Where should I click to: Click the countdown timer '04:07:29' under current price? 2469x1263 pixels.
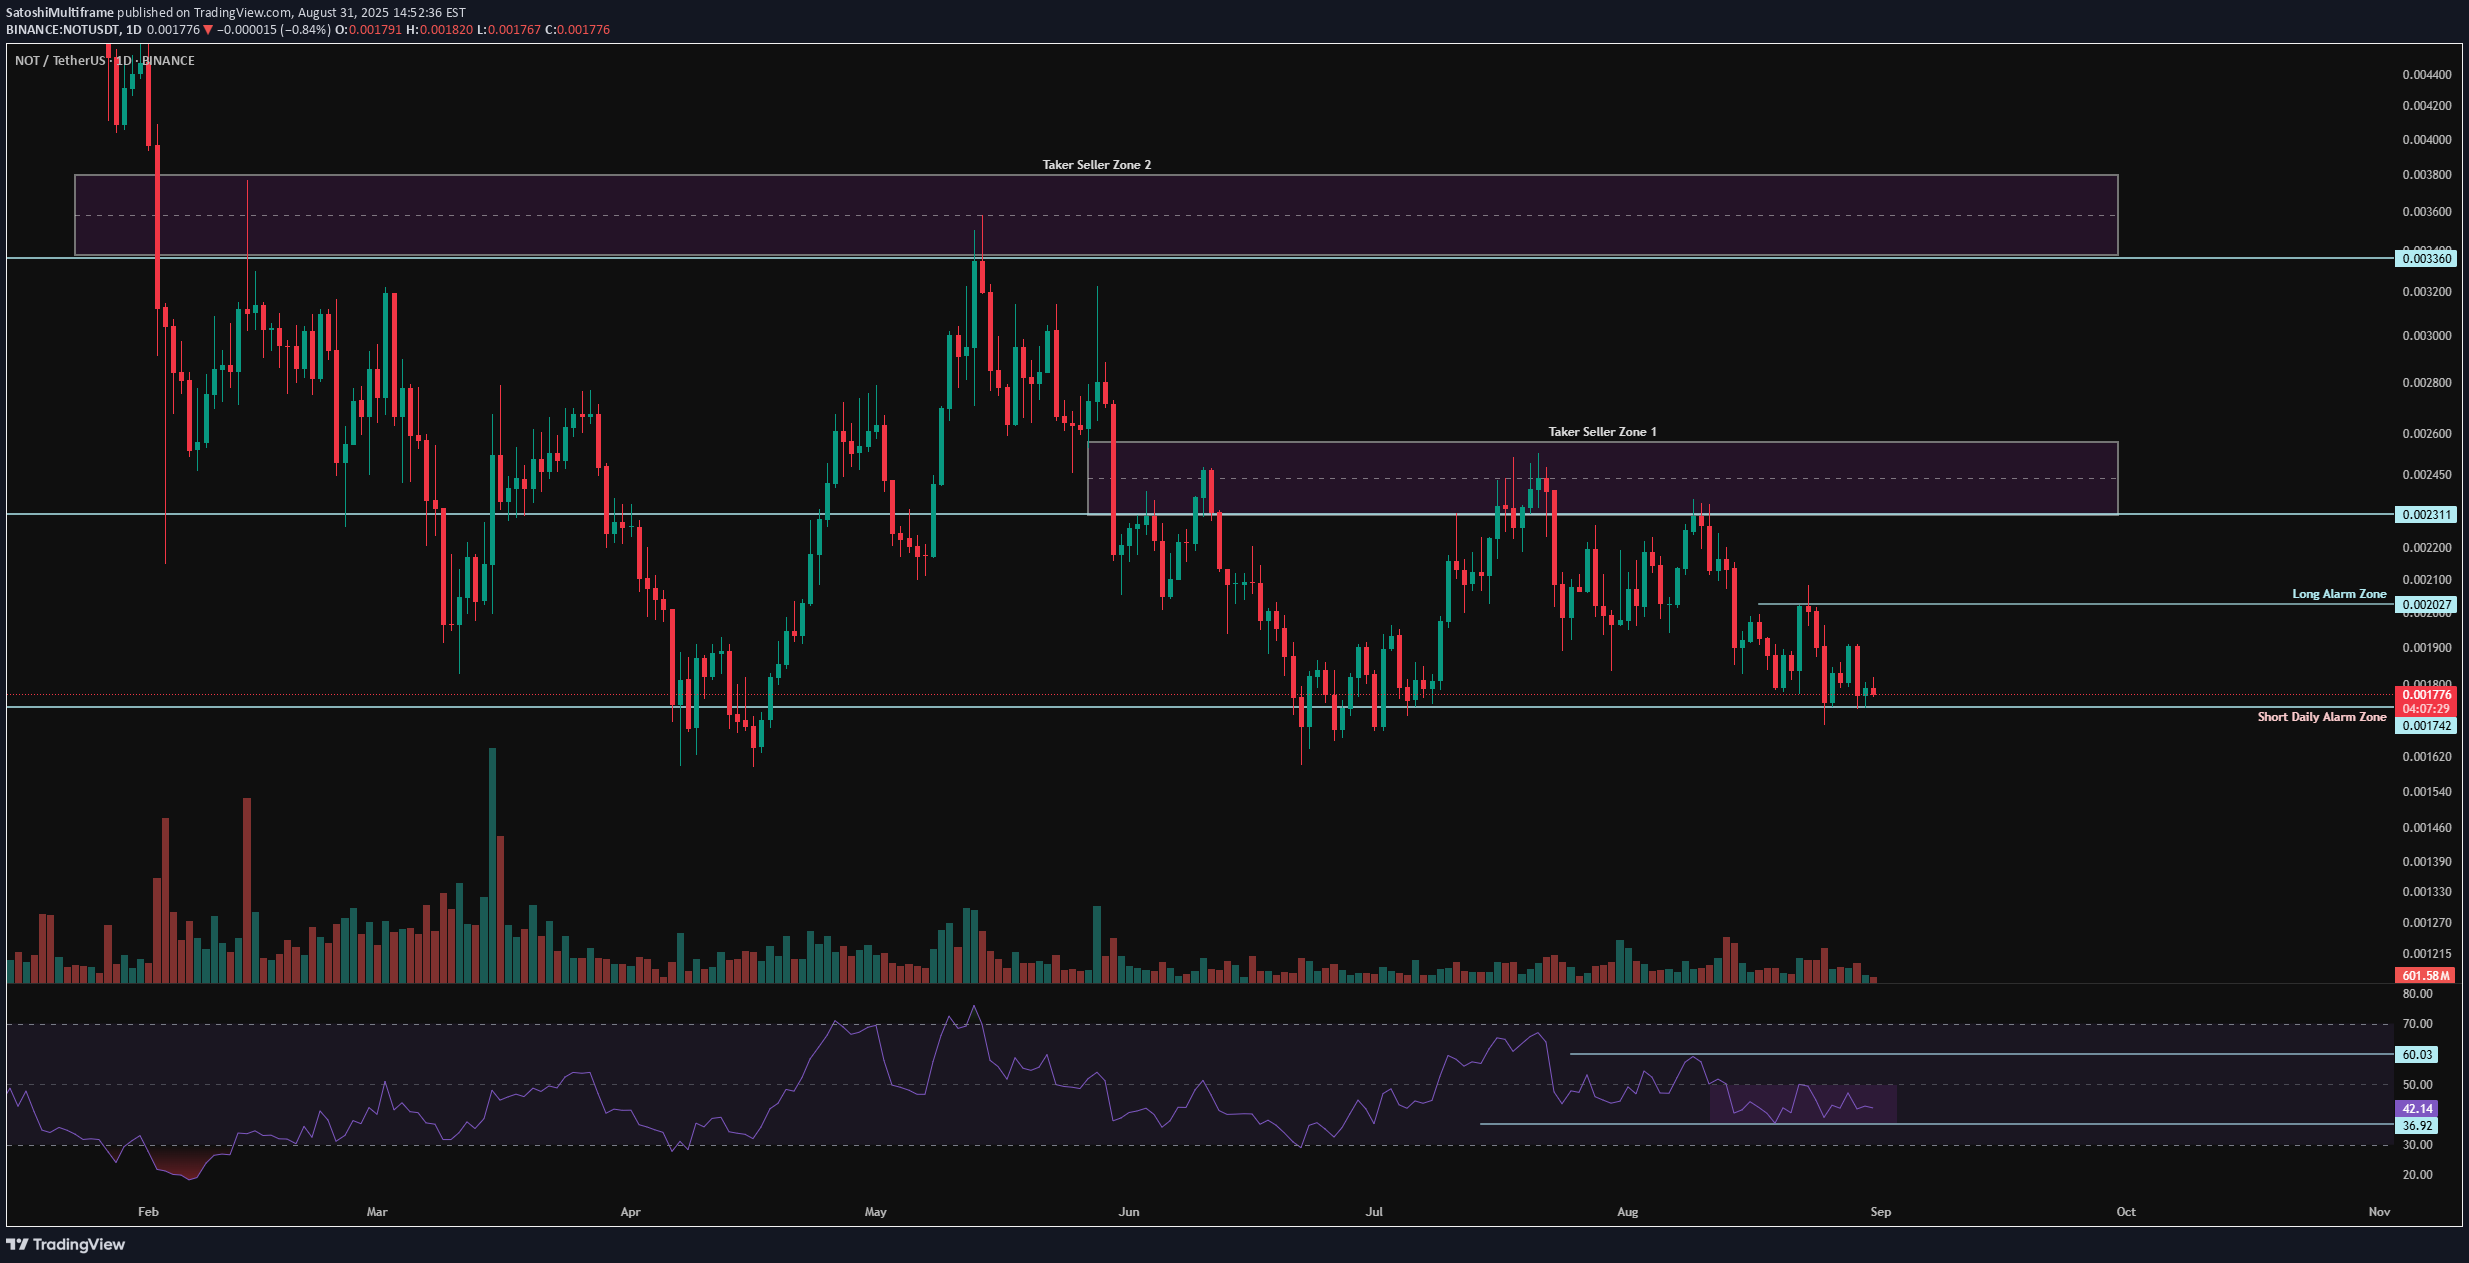[2426, 709]
